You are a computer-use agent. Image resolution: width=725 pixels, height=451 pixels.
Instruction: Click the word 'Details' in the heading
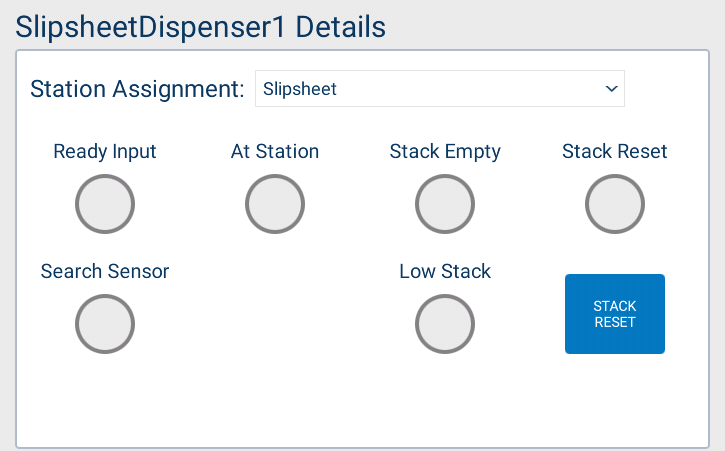(341, 26)
